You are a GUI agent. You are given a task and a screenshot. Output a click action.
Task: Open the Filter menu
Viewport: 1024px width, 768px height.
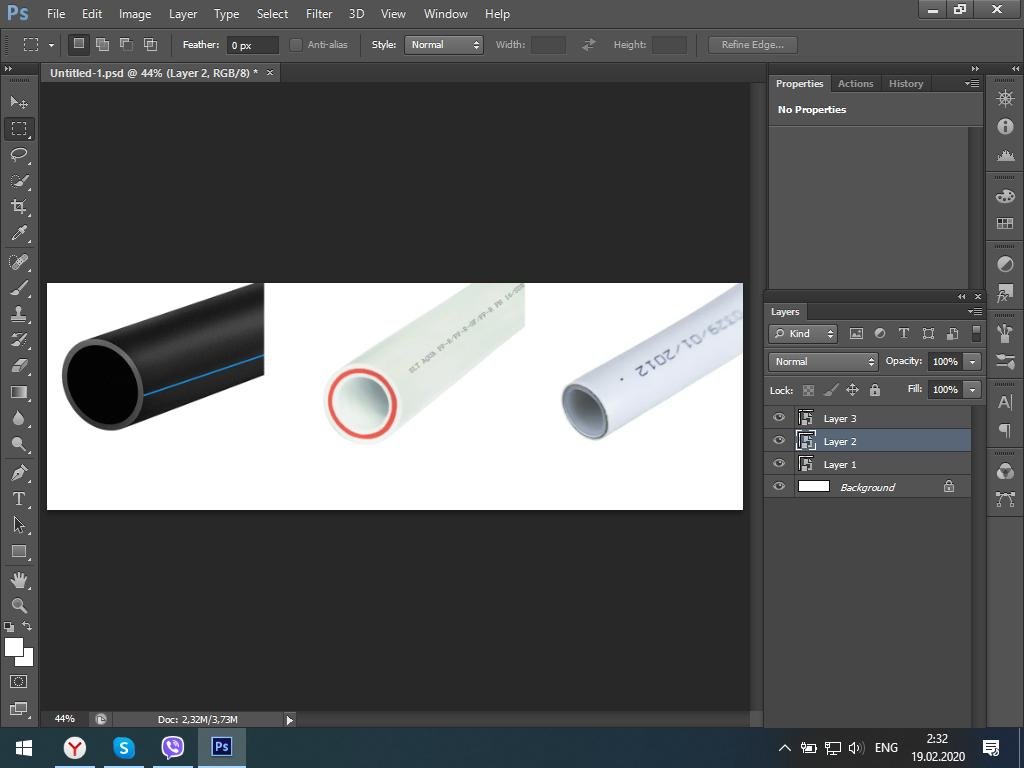[x=319, y=14]
